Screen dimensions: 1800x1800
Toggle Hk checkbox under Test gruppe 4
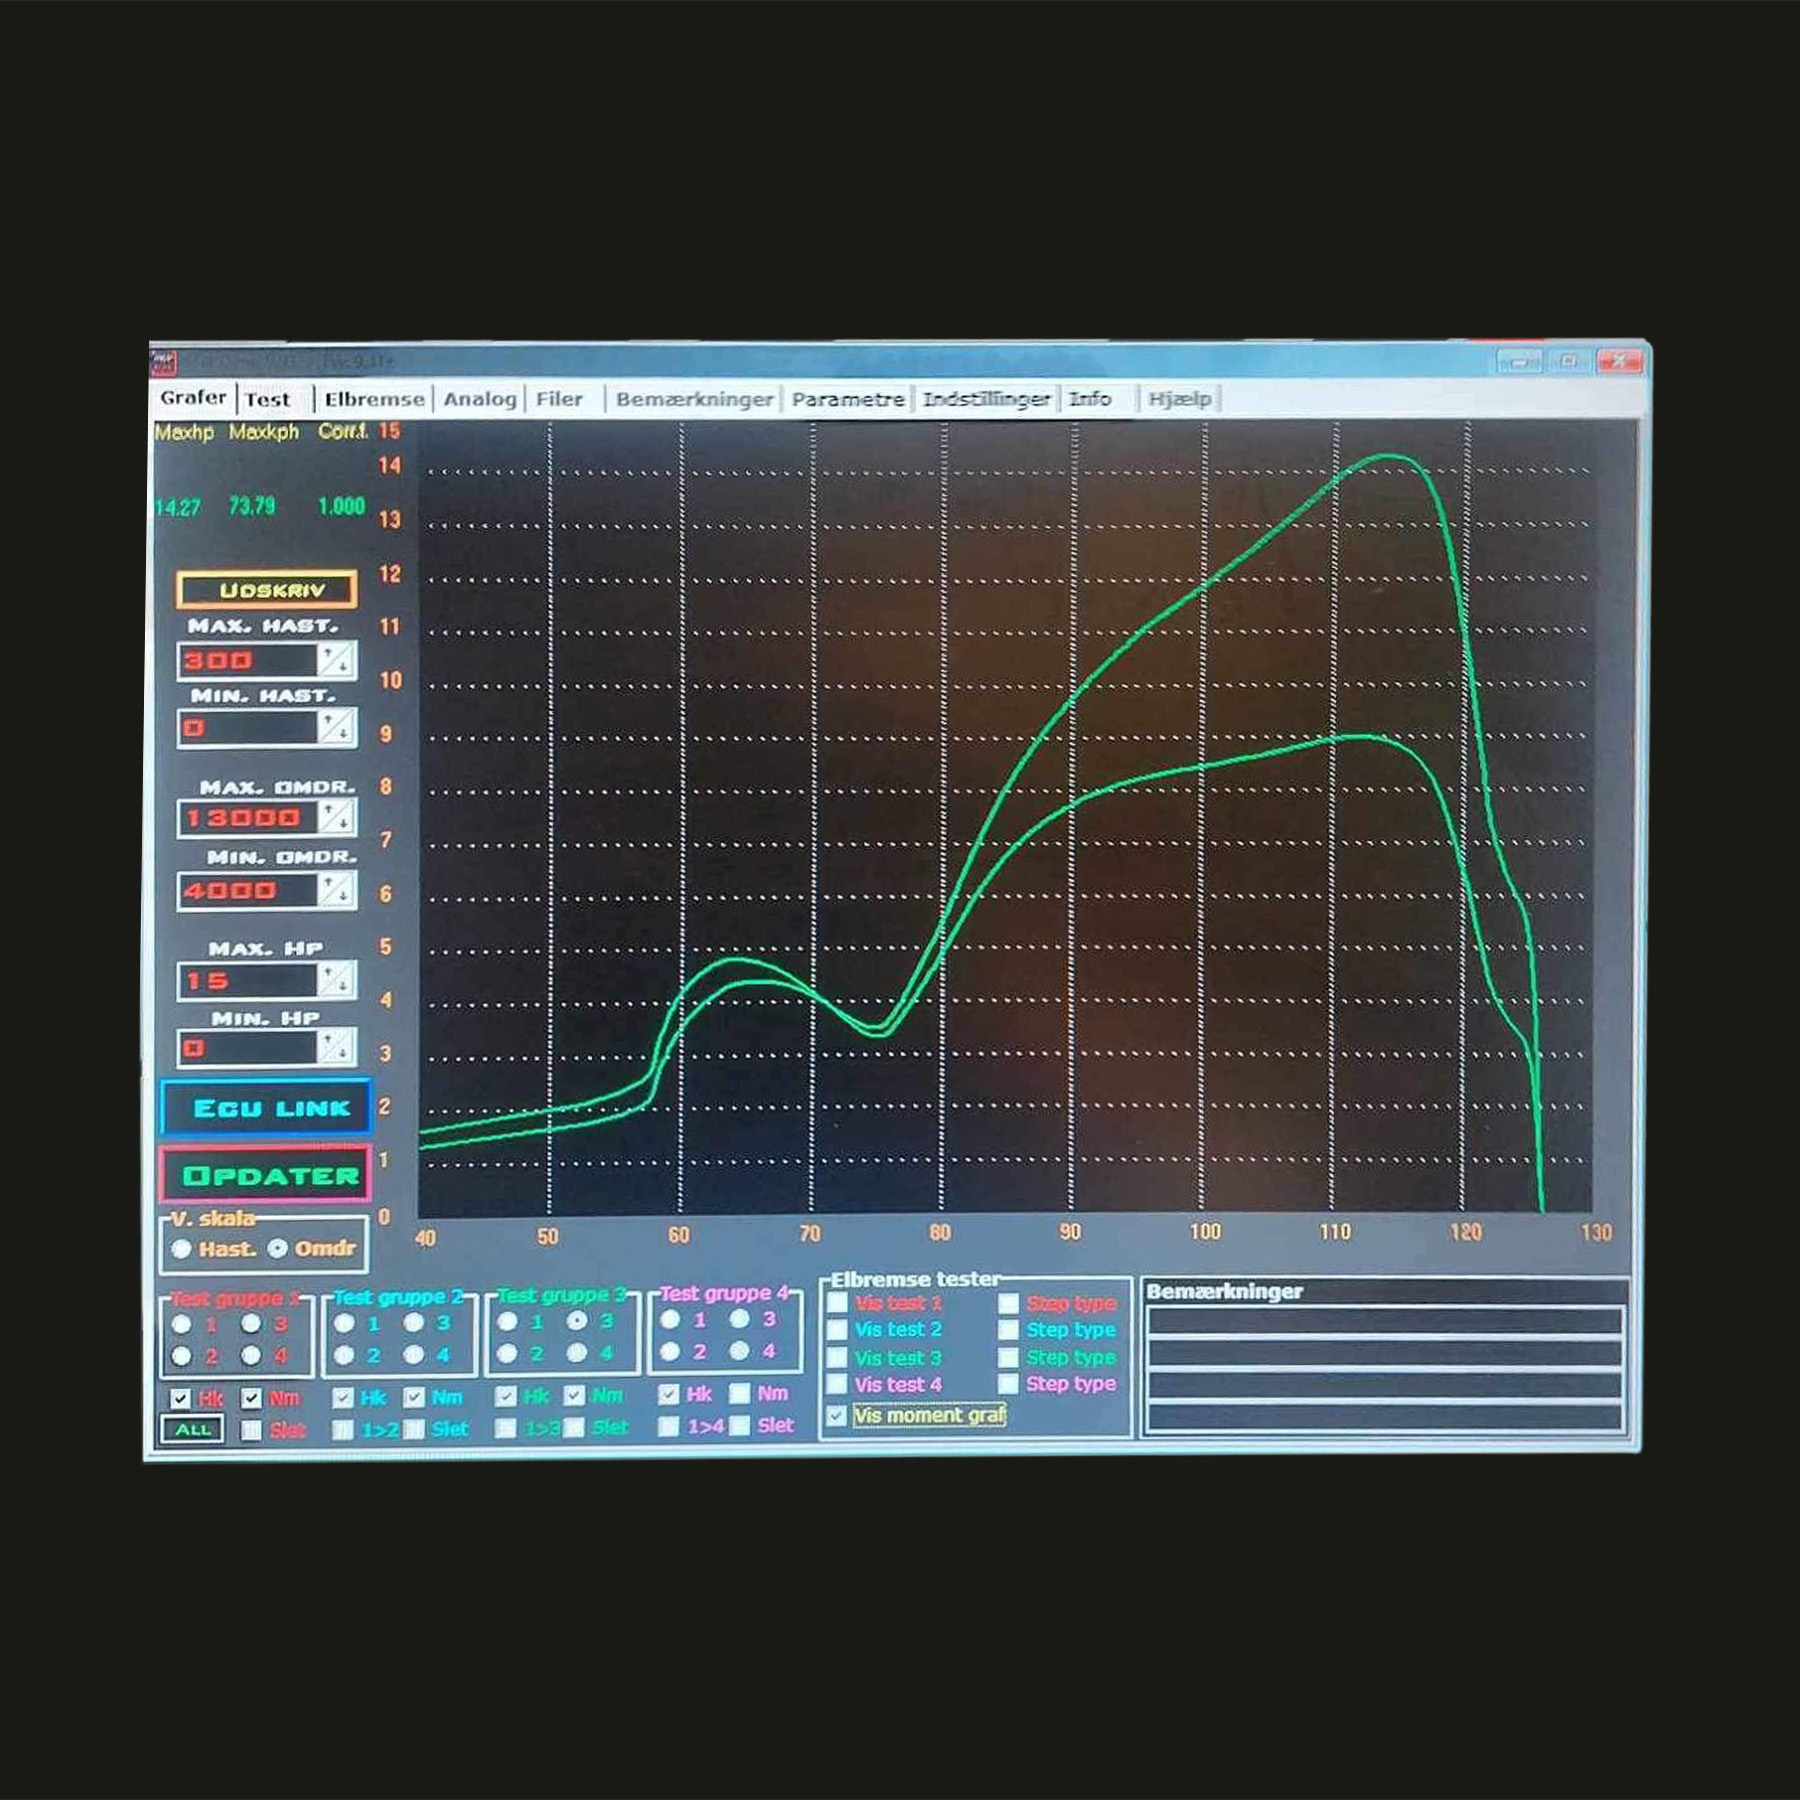point(669,1394)
